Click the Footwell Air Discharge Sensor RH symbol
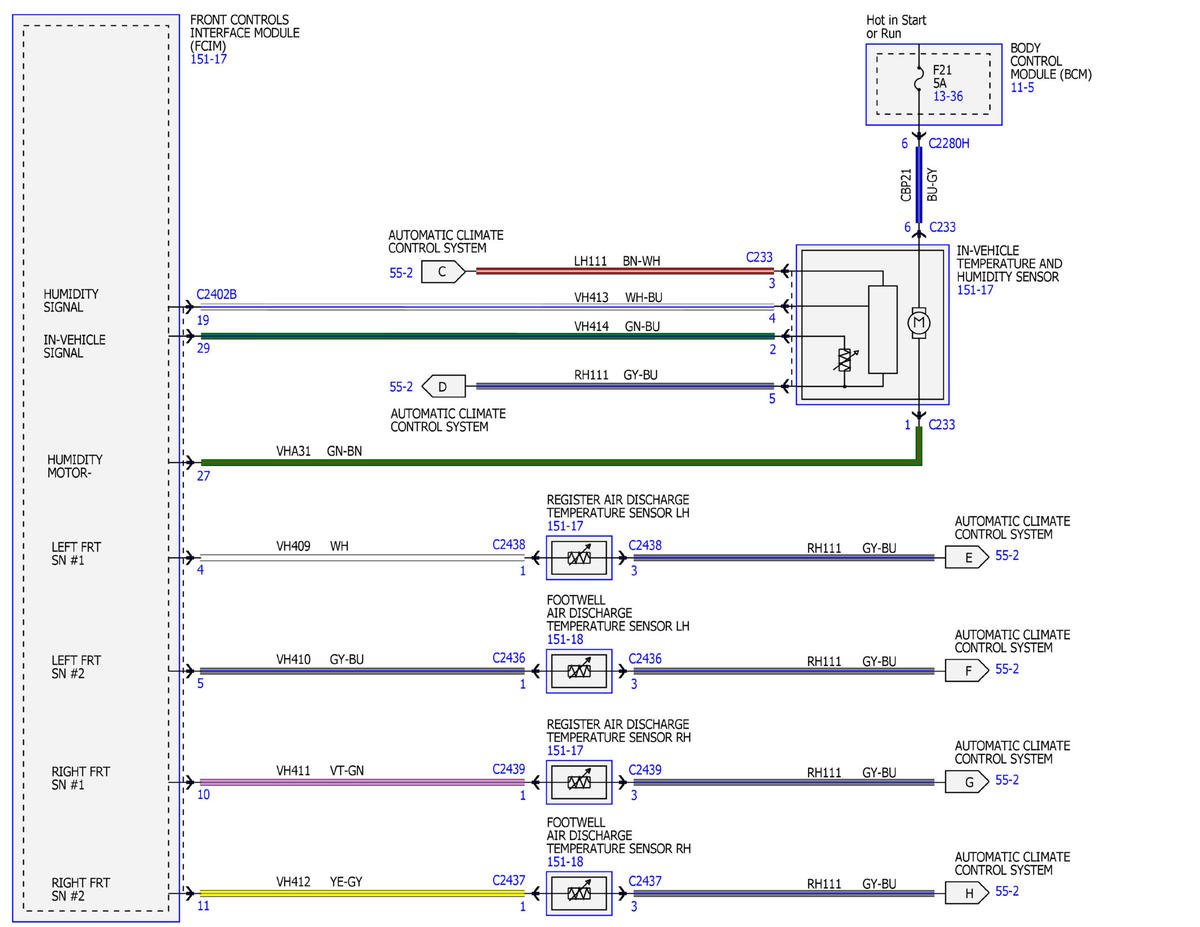The image size is (1200, 927). (578, 893)
